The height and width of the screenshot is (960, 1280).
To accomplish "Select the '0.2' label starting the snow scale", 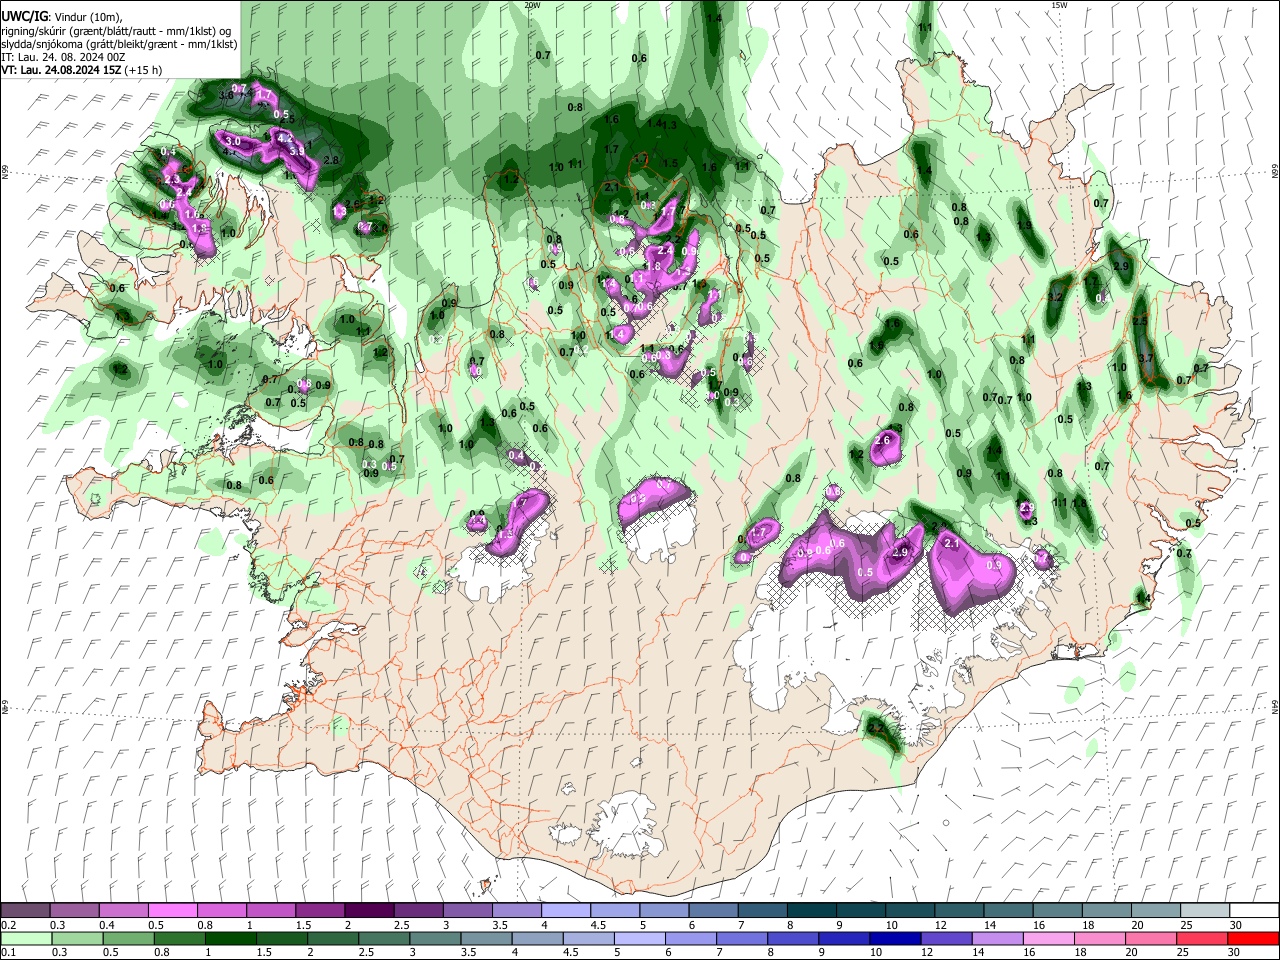I will coord(9,925).
